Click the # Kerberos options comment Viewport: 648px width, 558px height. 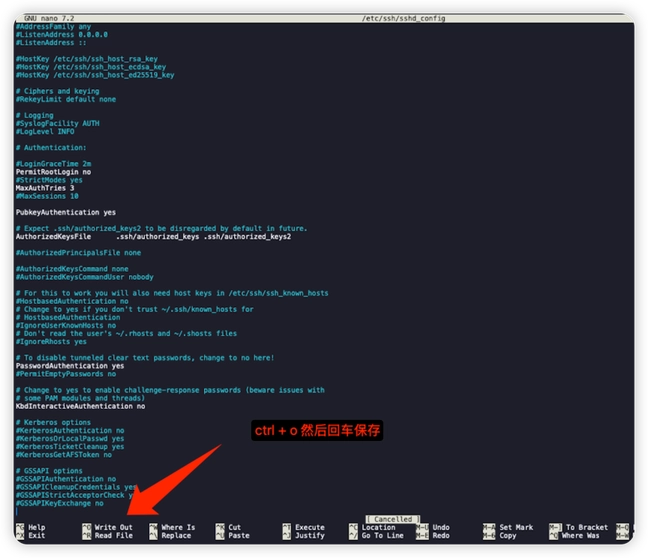tap(53, 422)
